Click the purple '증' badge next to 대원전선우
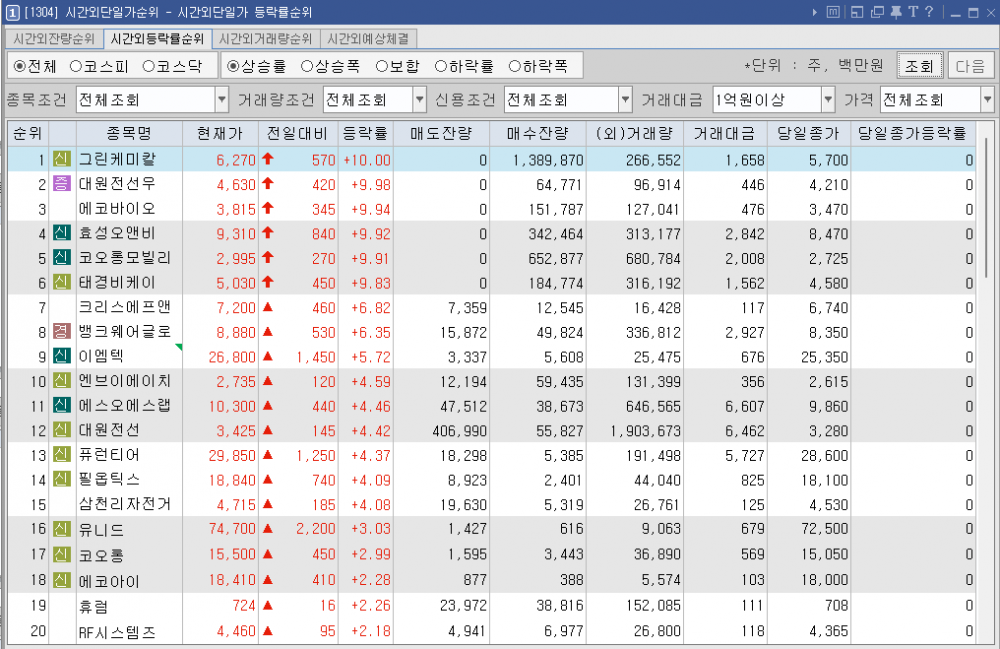Viewport: 1000px width, 649px height. [62, 184]
